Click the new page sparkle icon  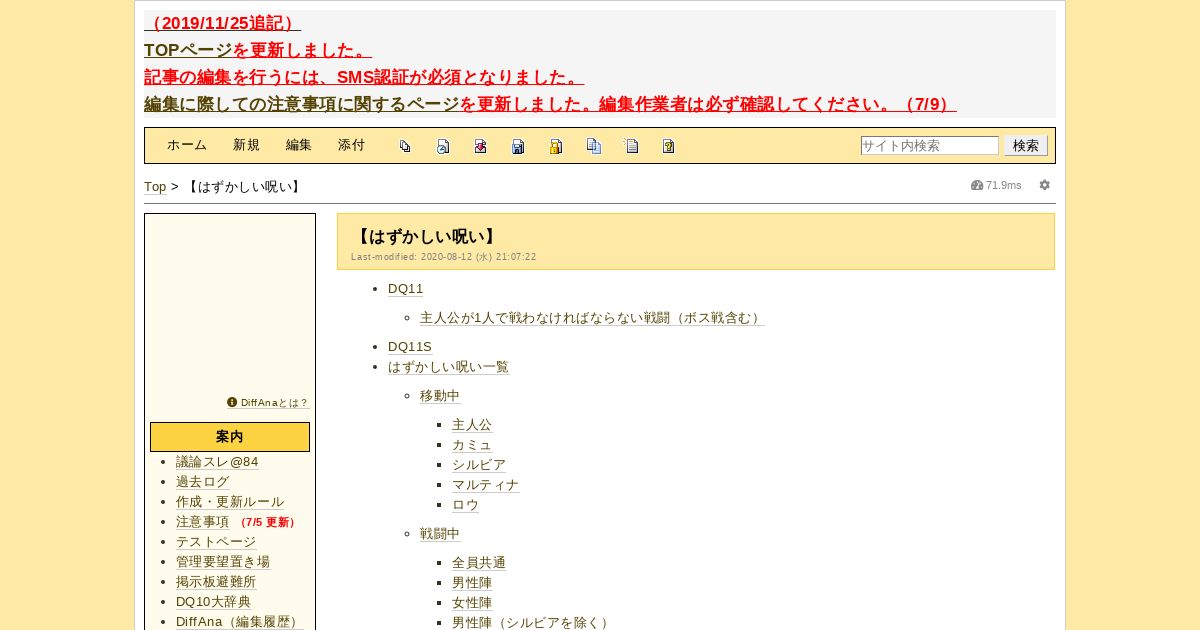(631, 146)
